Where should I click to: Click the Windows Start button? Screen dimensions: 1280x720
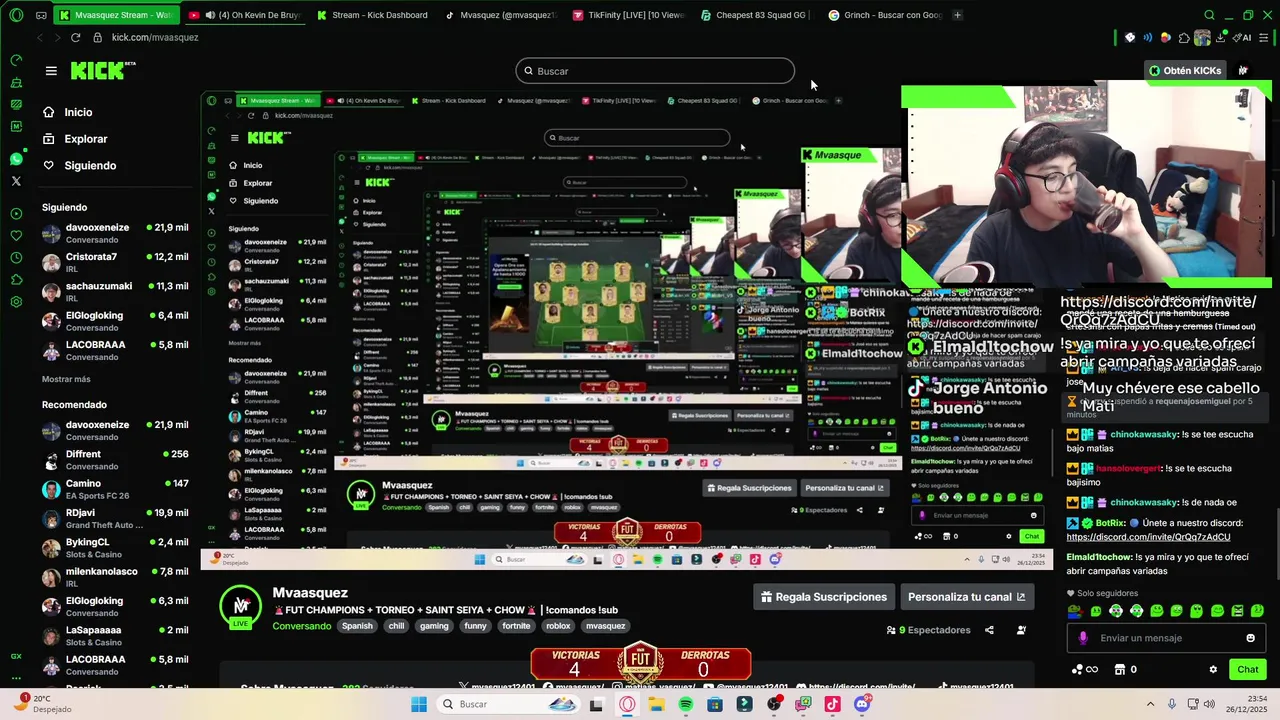tap(419, 704)
